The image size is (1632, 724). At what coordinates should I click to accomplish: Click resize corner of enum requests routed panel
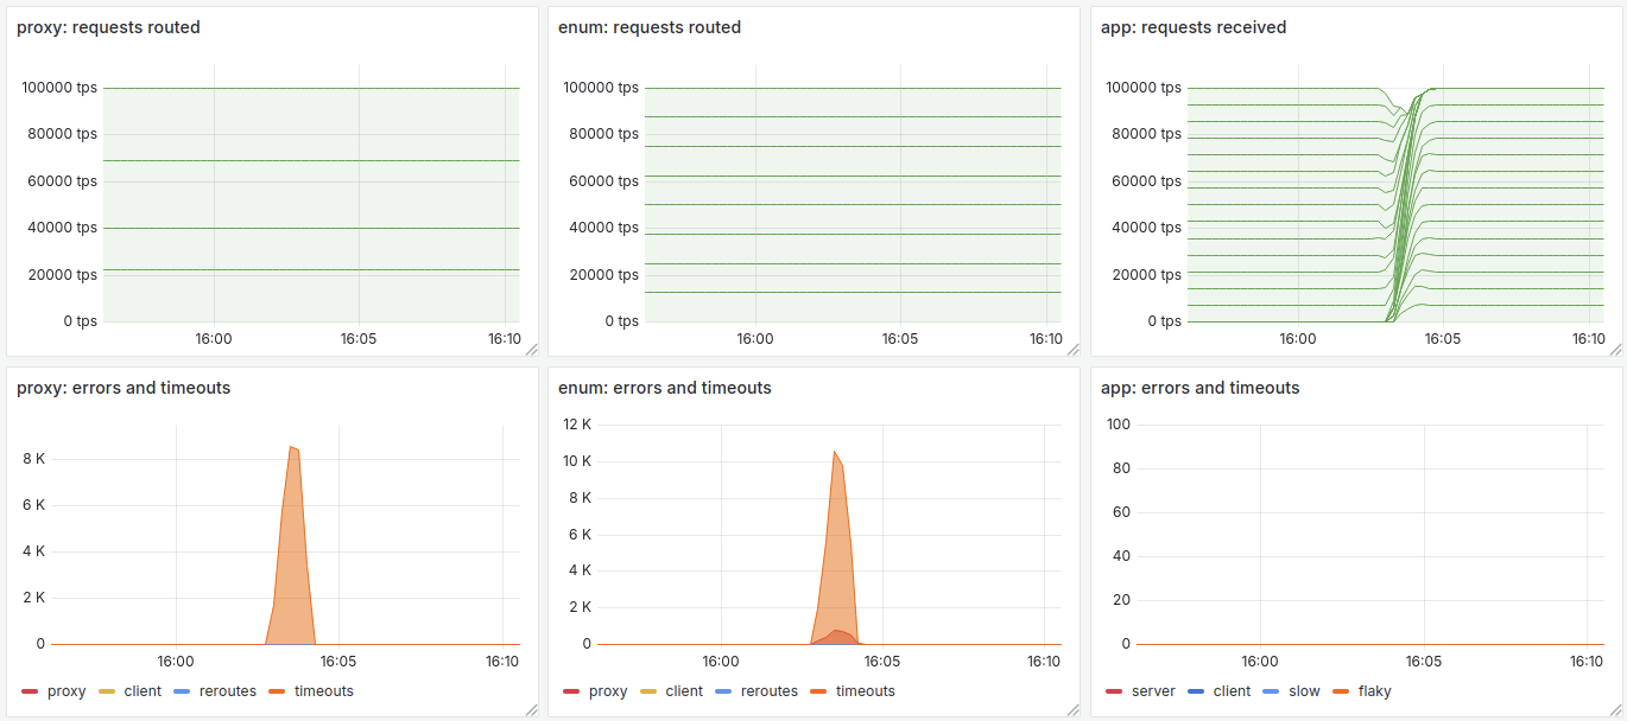tap(1074, 350)
